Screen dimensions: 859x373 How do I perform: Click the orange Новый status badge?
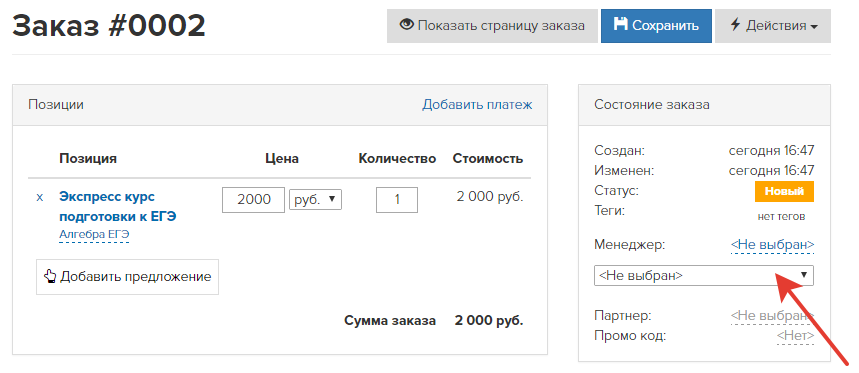coord(784,192)
